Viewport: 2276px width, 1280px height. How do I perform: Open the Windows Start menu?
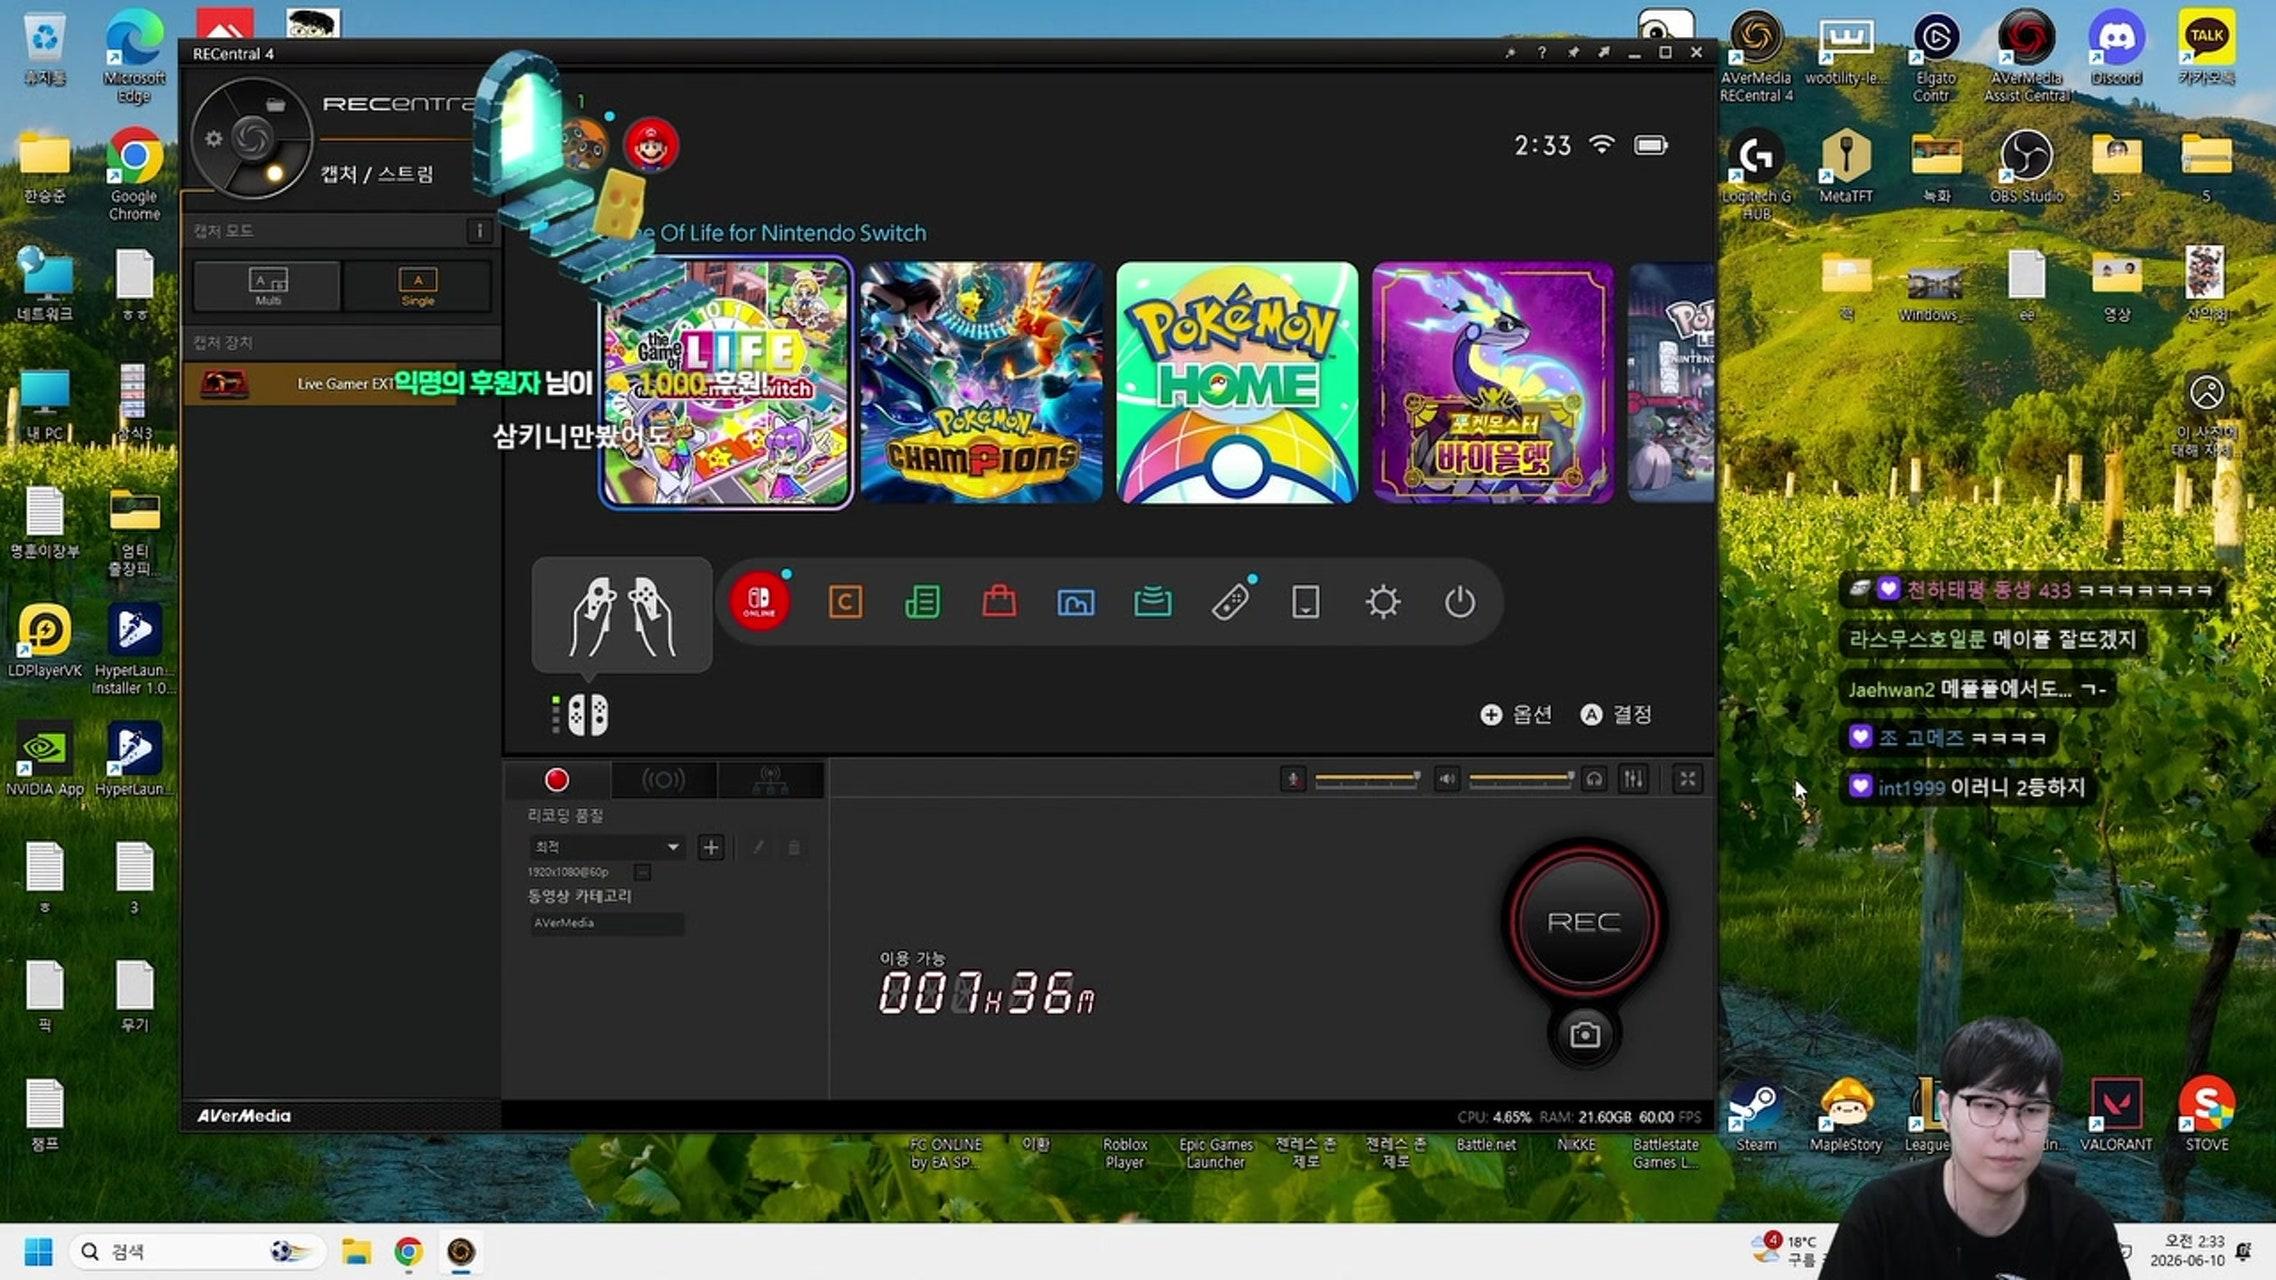[38, 1251]
